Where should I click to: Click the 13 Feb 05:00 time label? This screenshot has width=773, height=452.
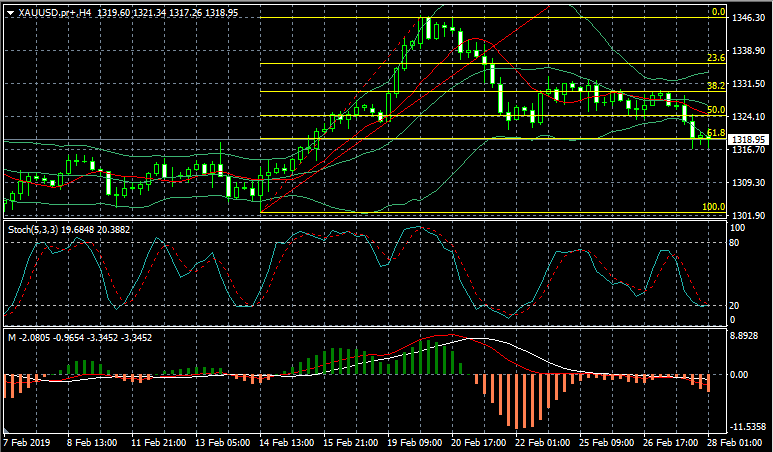coord(223,443)
